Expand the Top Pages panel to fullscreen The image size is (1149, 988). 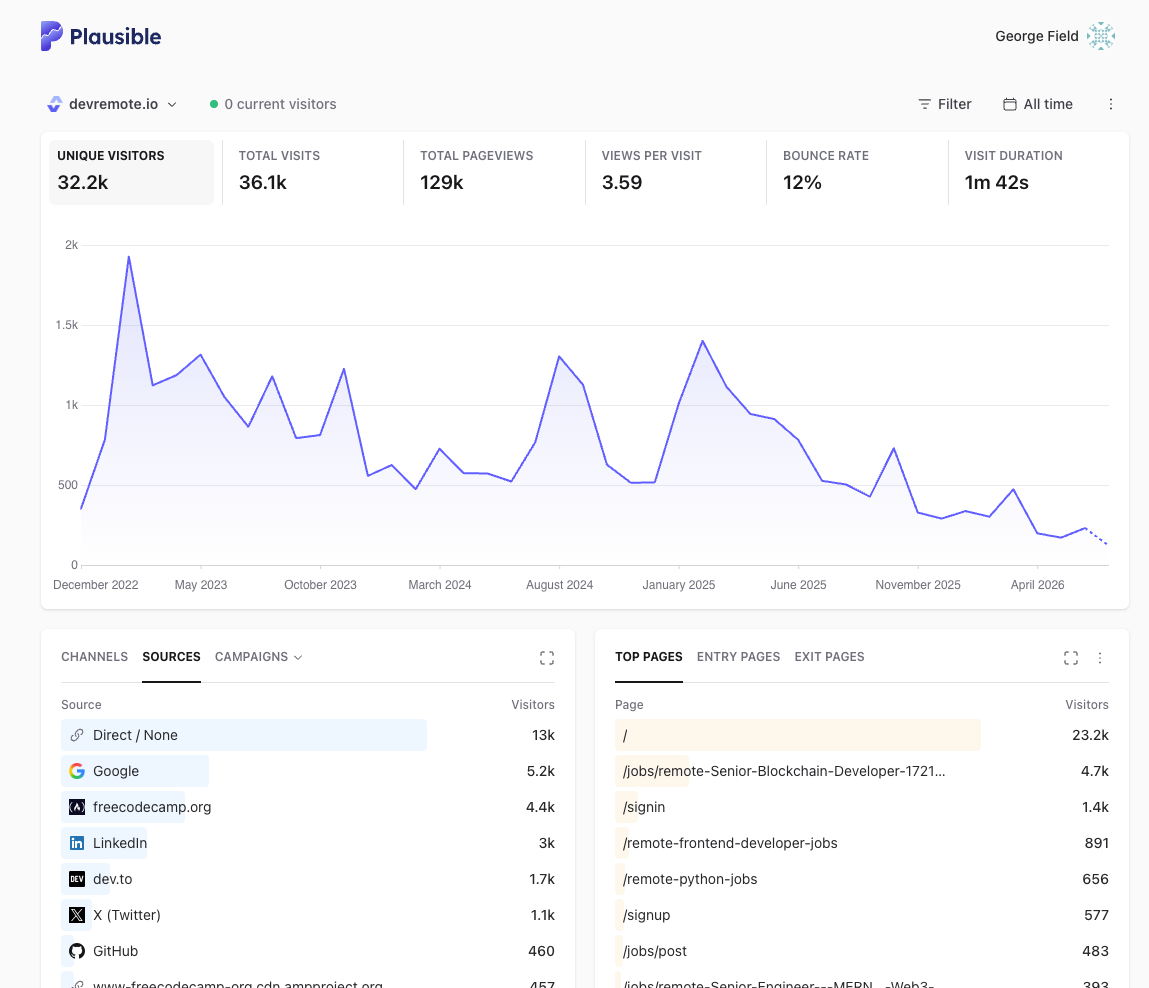(x=1071, y=658)
